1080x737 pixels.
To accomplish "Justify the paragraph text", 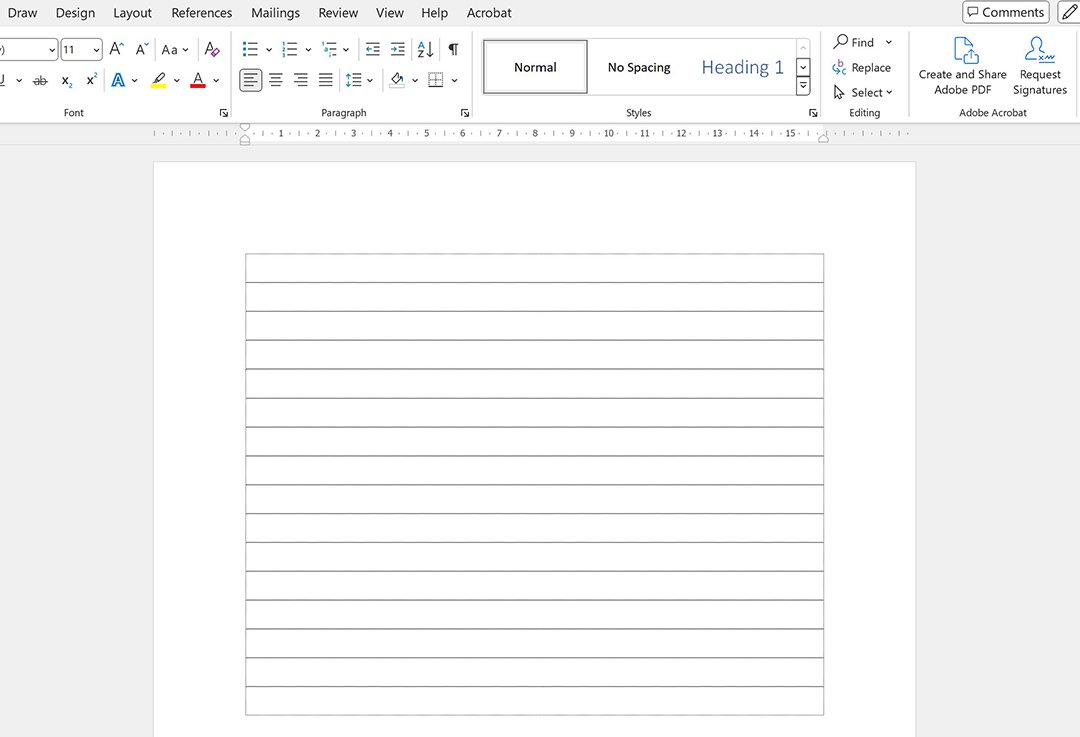I will tap(326, 80).
